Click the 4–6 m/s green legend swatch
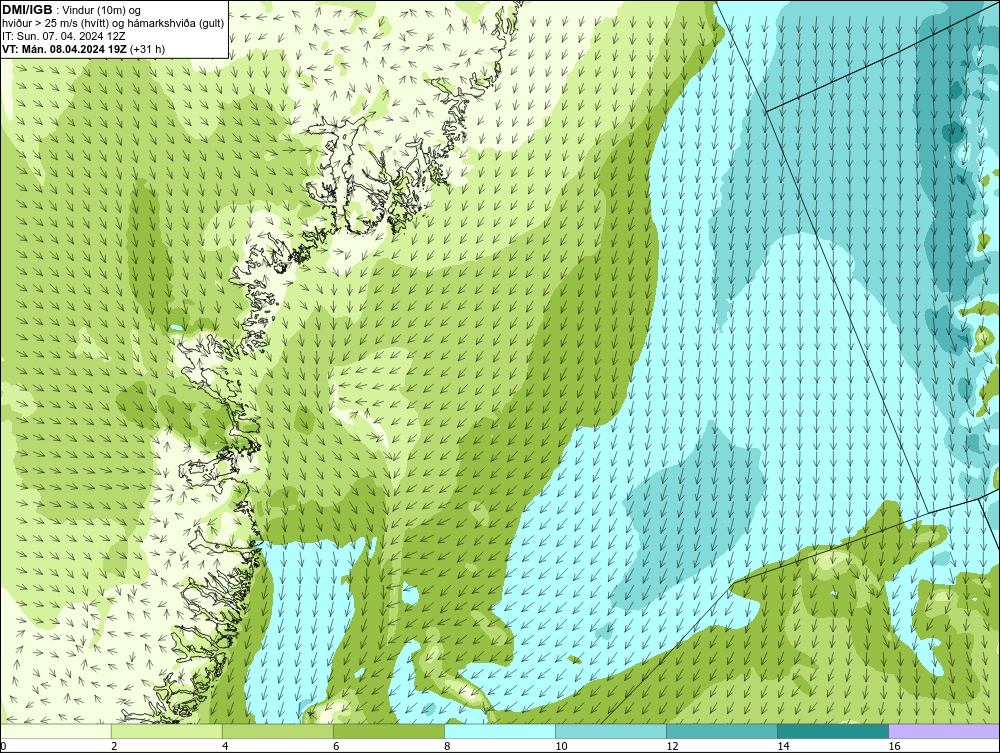The width and height of the screenshot is (1000, 753). 278,731
